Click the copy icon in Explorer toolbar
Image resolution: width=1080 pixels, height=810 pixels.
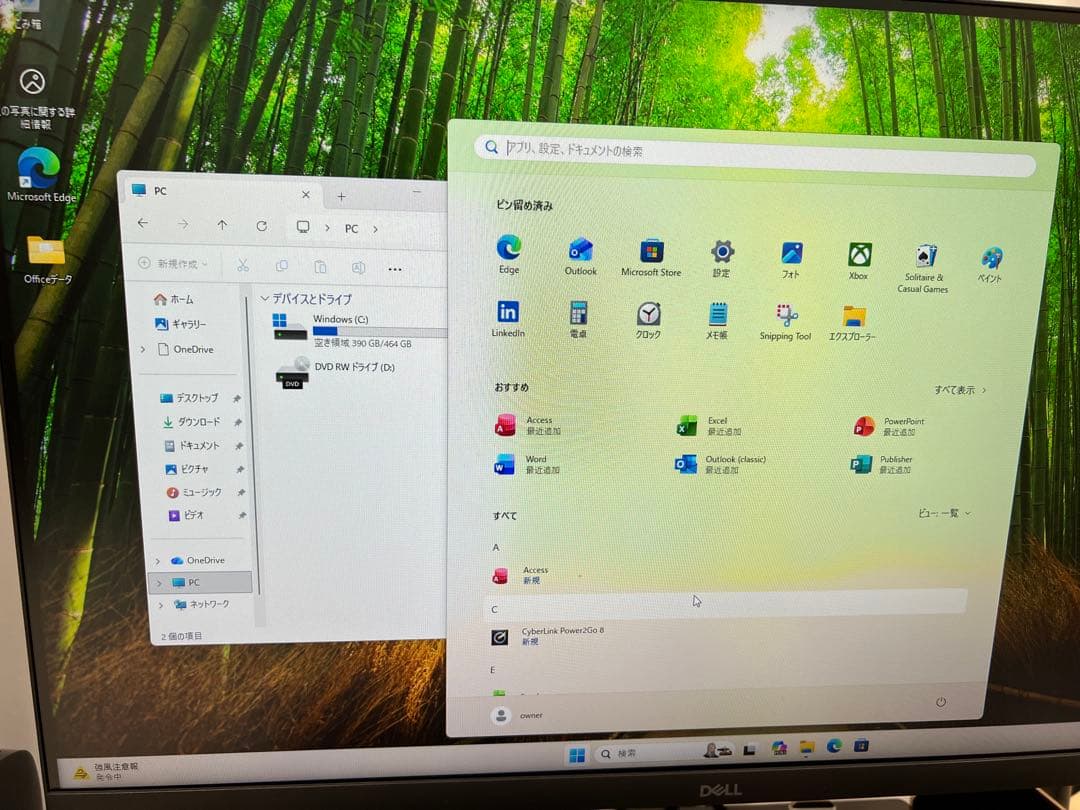tap(282, 266)
